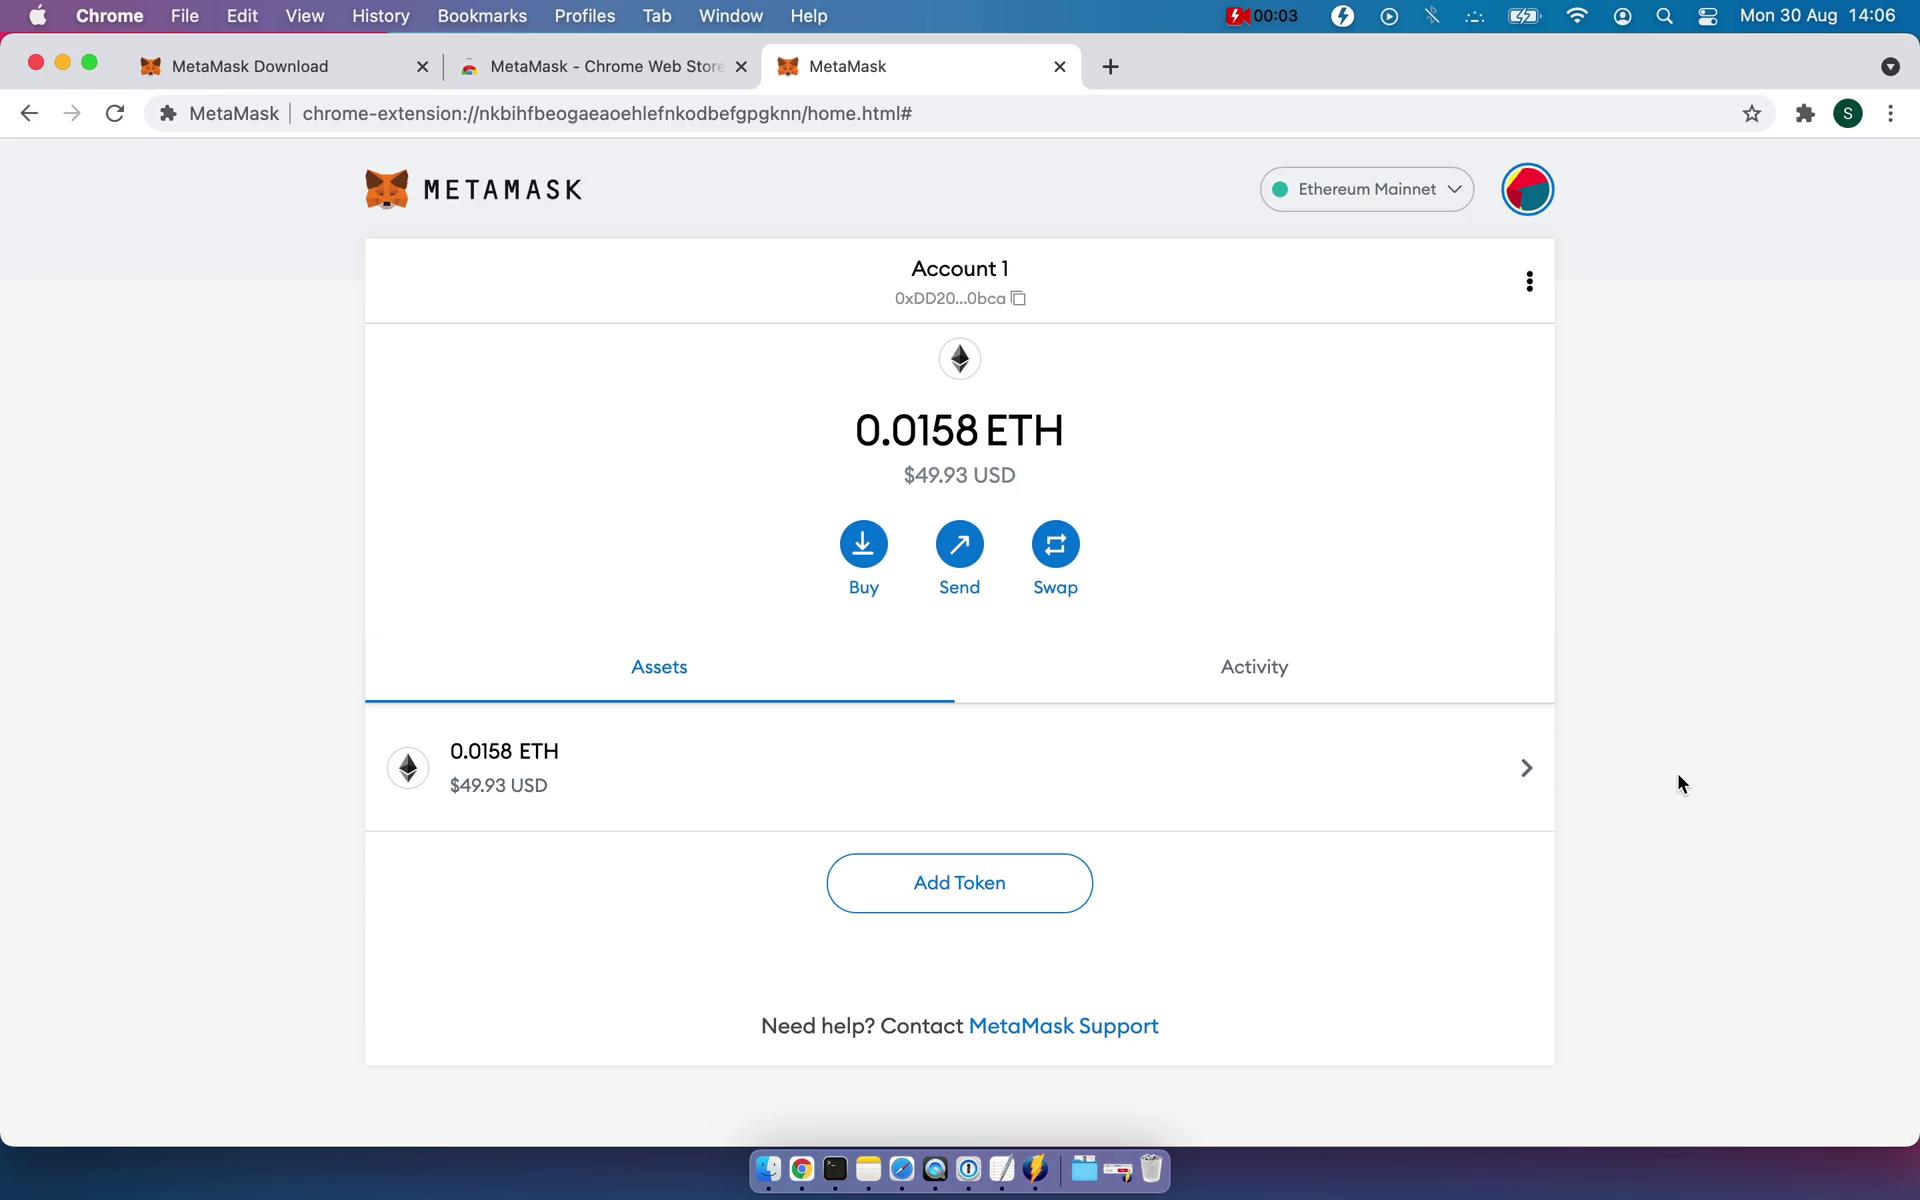This screenshot has height=1200, width=1920.
Task: Click the three-dot menu icon
Action: 1529,281
